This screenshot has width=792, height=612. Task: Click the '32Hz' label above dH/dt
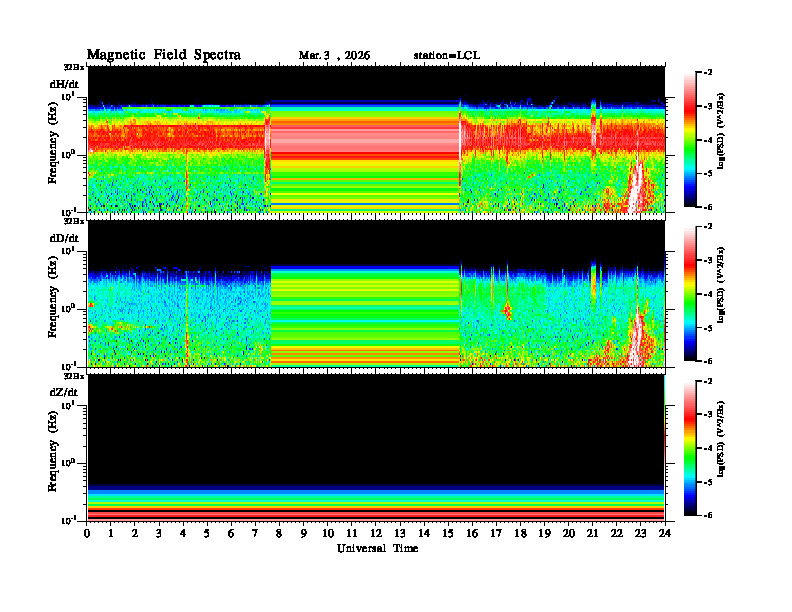tap(74, 67)
